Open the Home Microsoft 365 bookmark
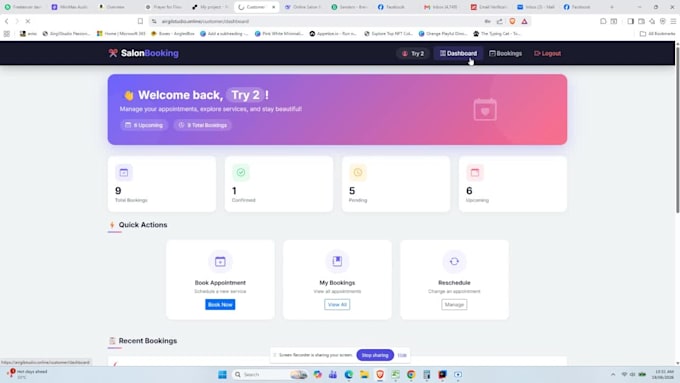 click(x=121, y=33)
